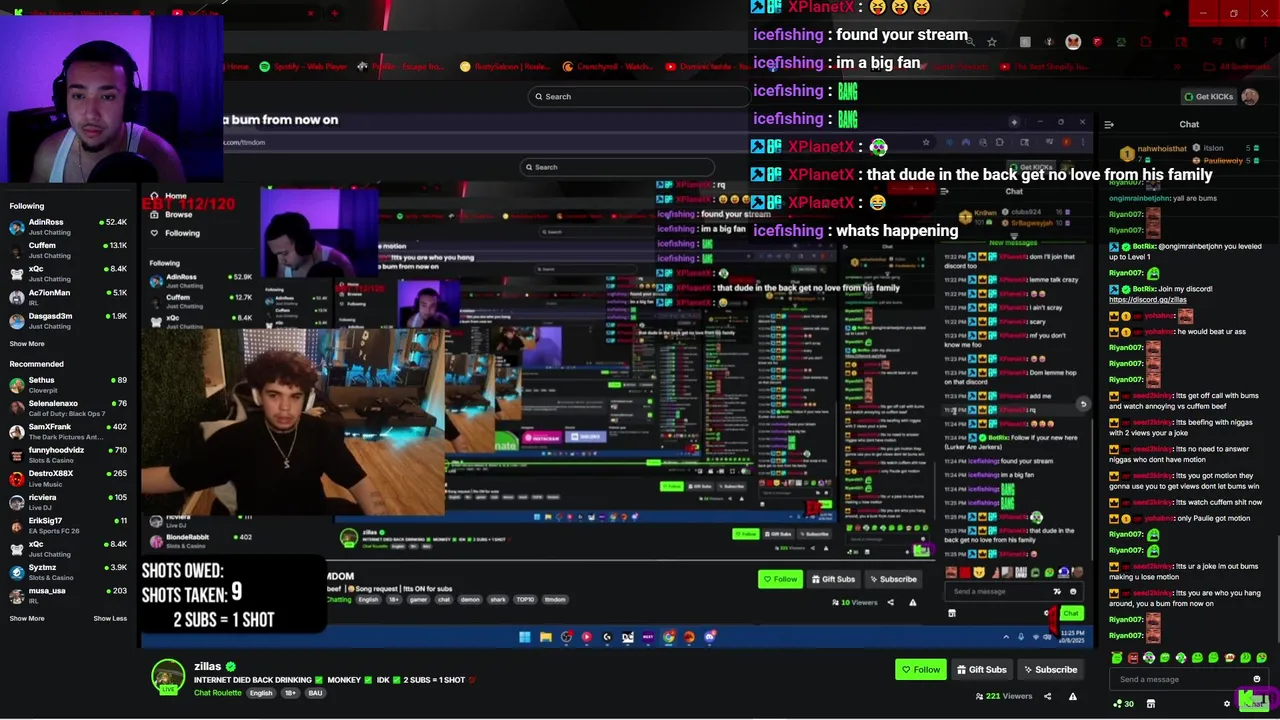The image size is (1280, 720).
Task: Select the English tag under zillas title
Action: point(261,693)
